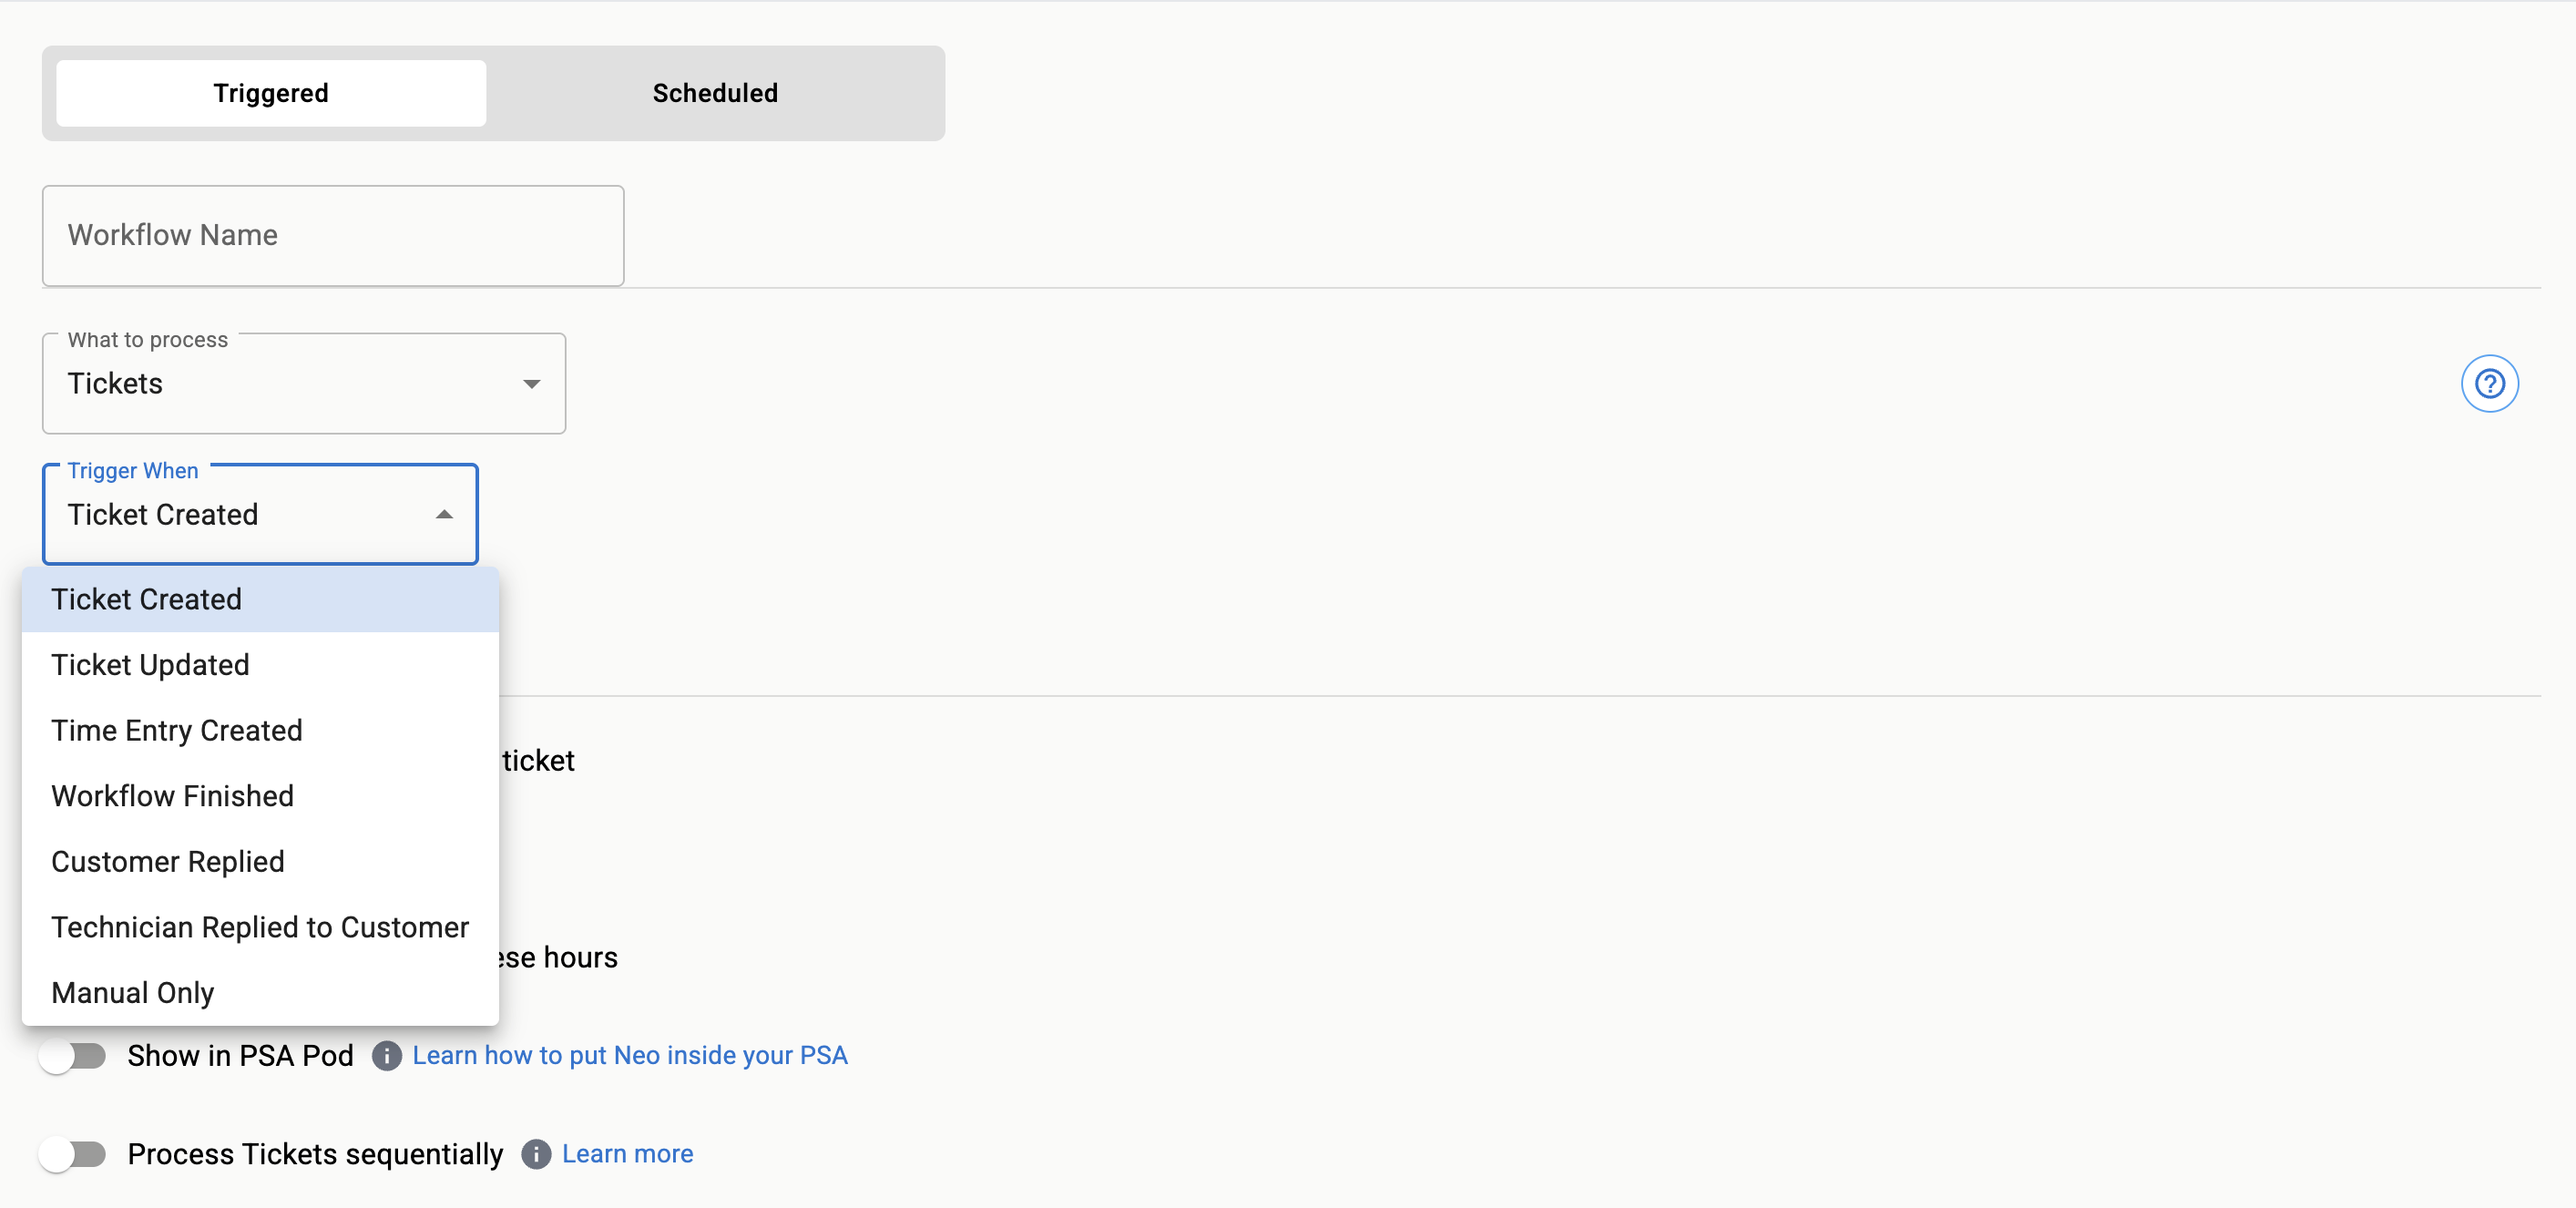Viewport: 2576px width, 1208px height.
Task: Open Learn how to put Neo inside your PSA link
Action: pos(629,1055)
